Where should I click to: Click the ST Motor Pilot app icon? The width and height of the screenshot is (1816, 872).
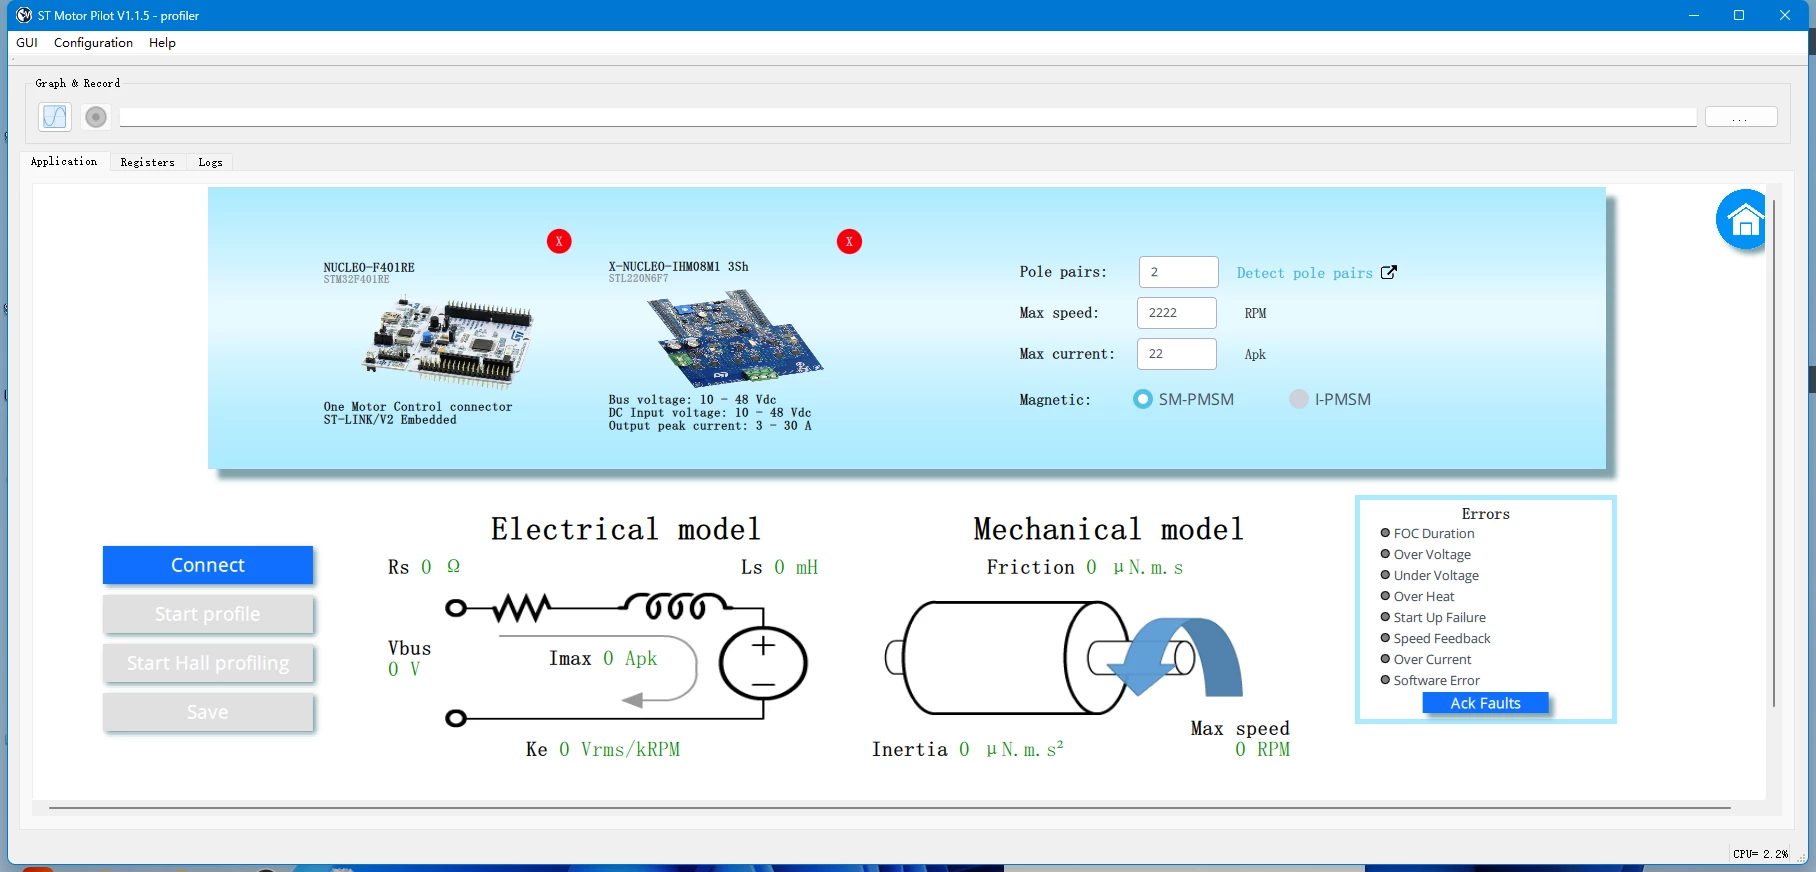point(24,15)
